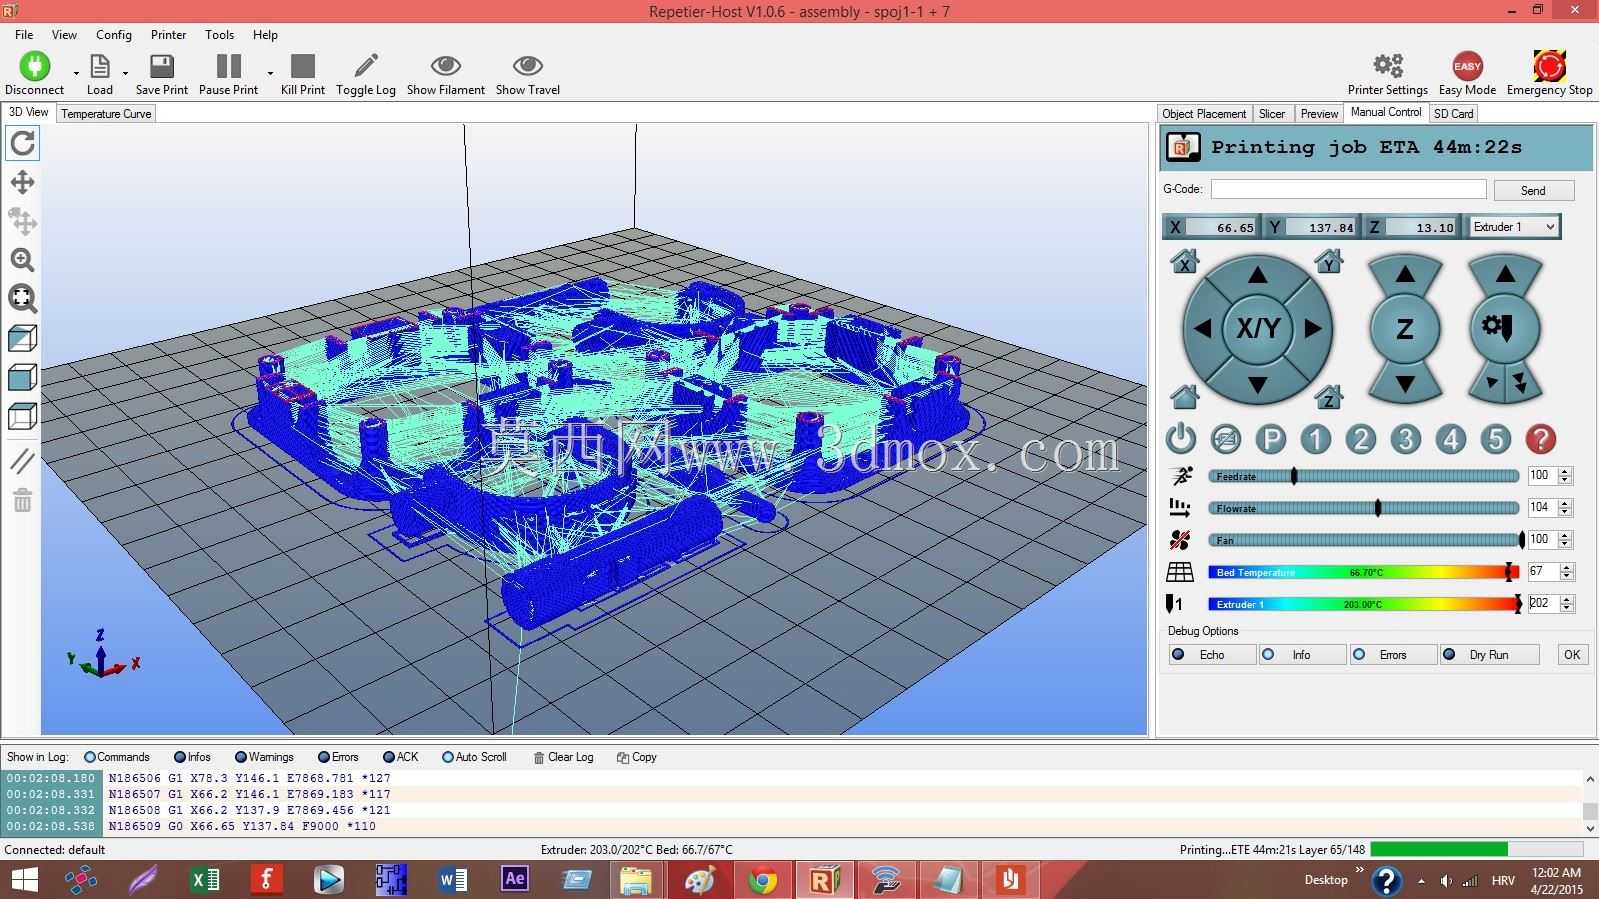Hit the Emergency Stop button
Screen dimensions: 1599x899
[1549, 75]
